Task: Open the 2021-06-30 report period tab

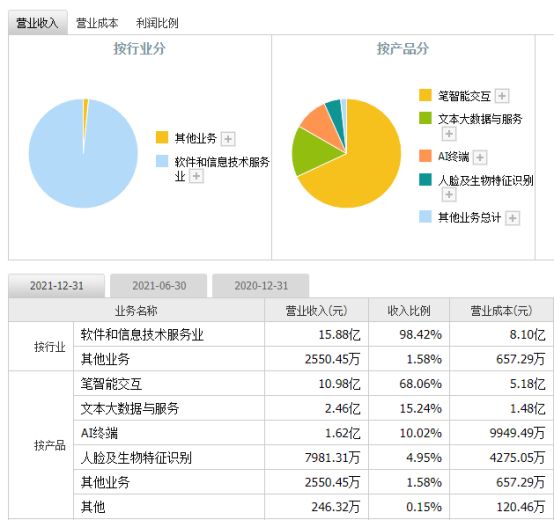Action: tap(159, 285)
